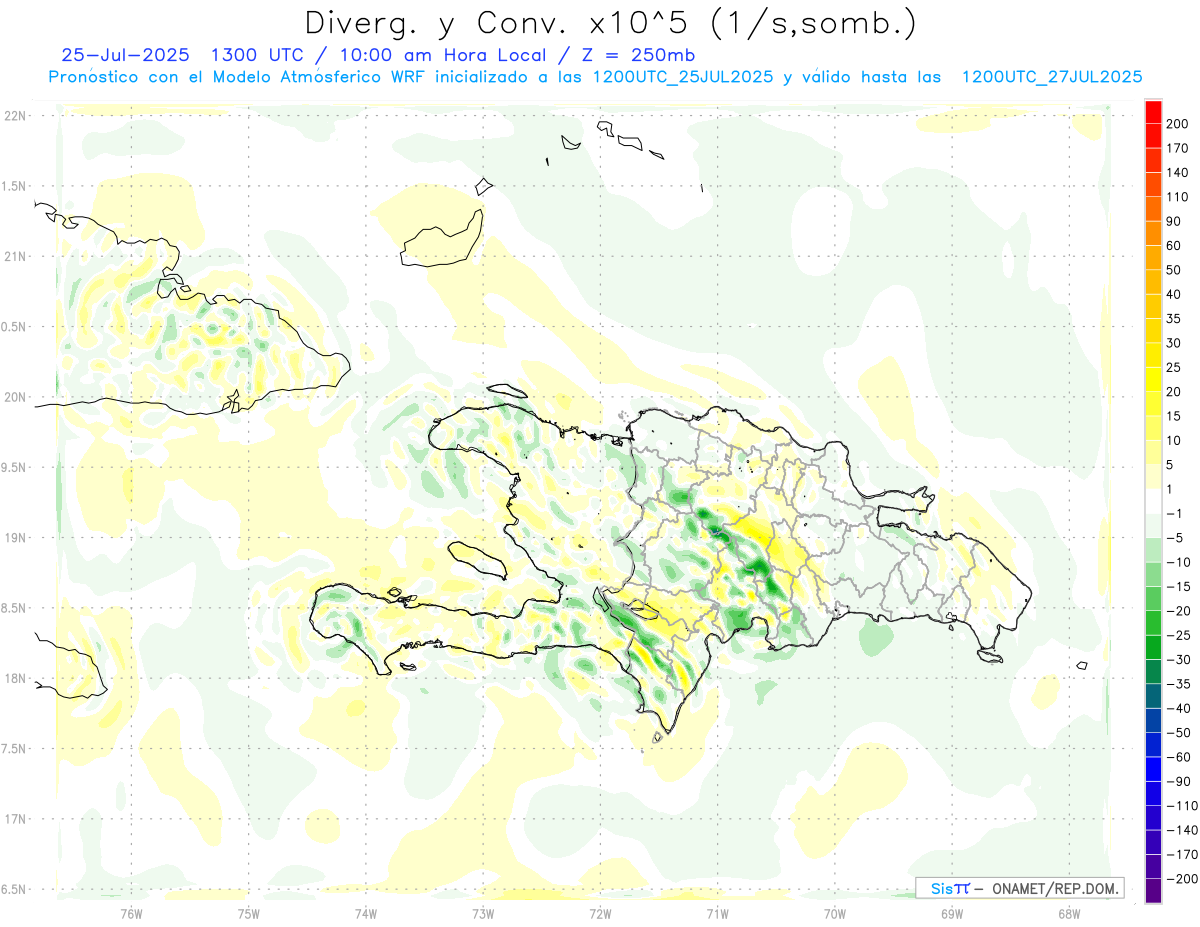Click the '72W' longitude label
Viewport: 1200px width, 927px height.
pos(600,914)
